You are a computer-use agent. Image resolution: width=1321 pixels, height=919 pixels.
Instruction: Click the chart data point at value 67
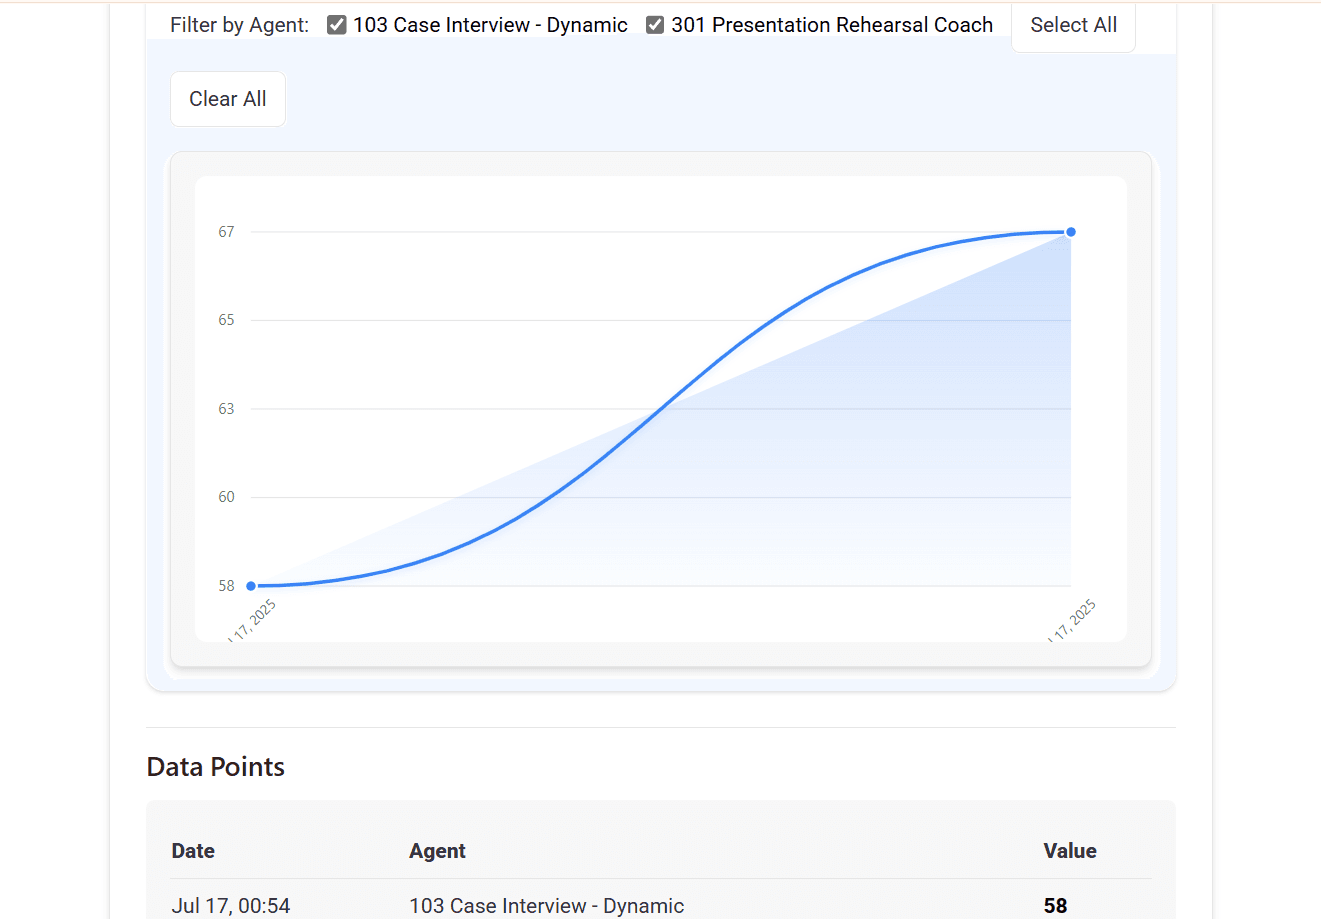point(1071,232)
